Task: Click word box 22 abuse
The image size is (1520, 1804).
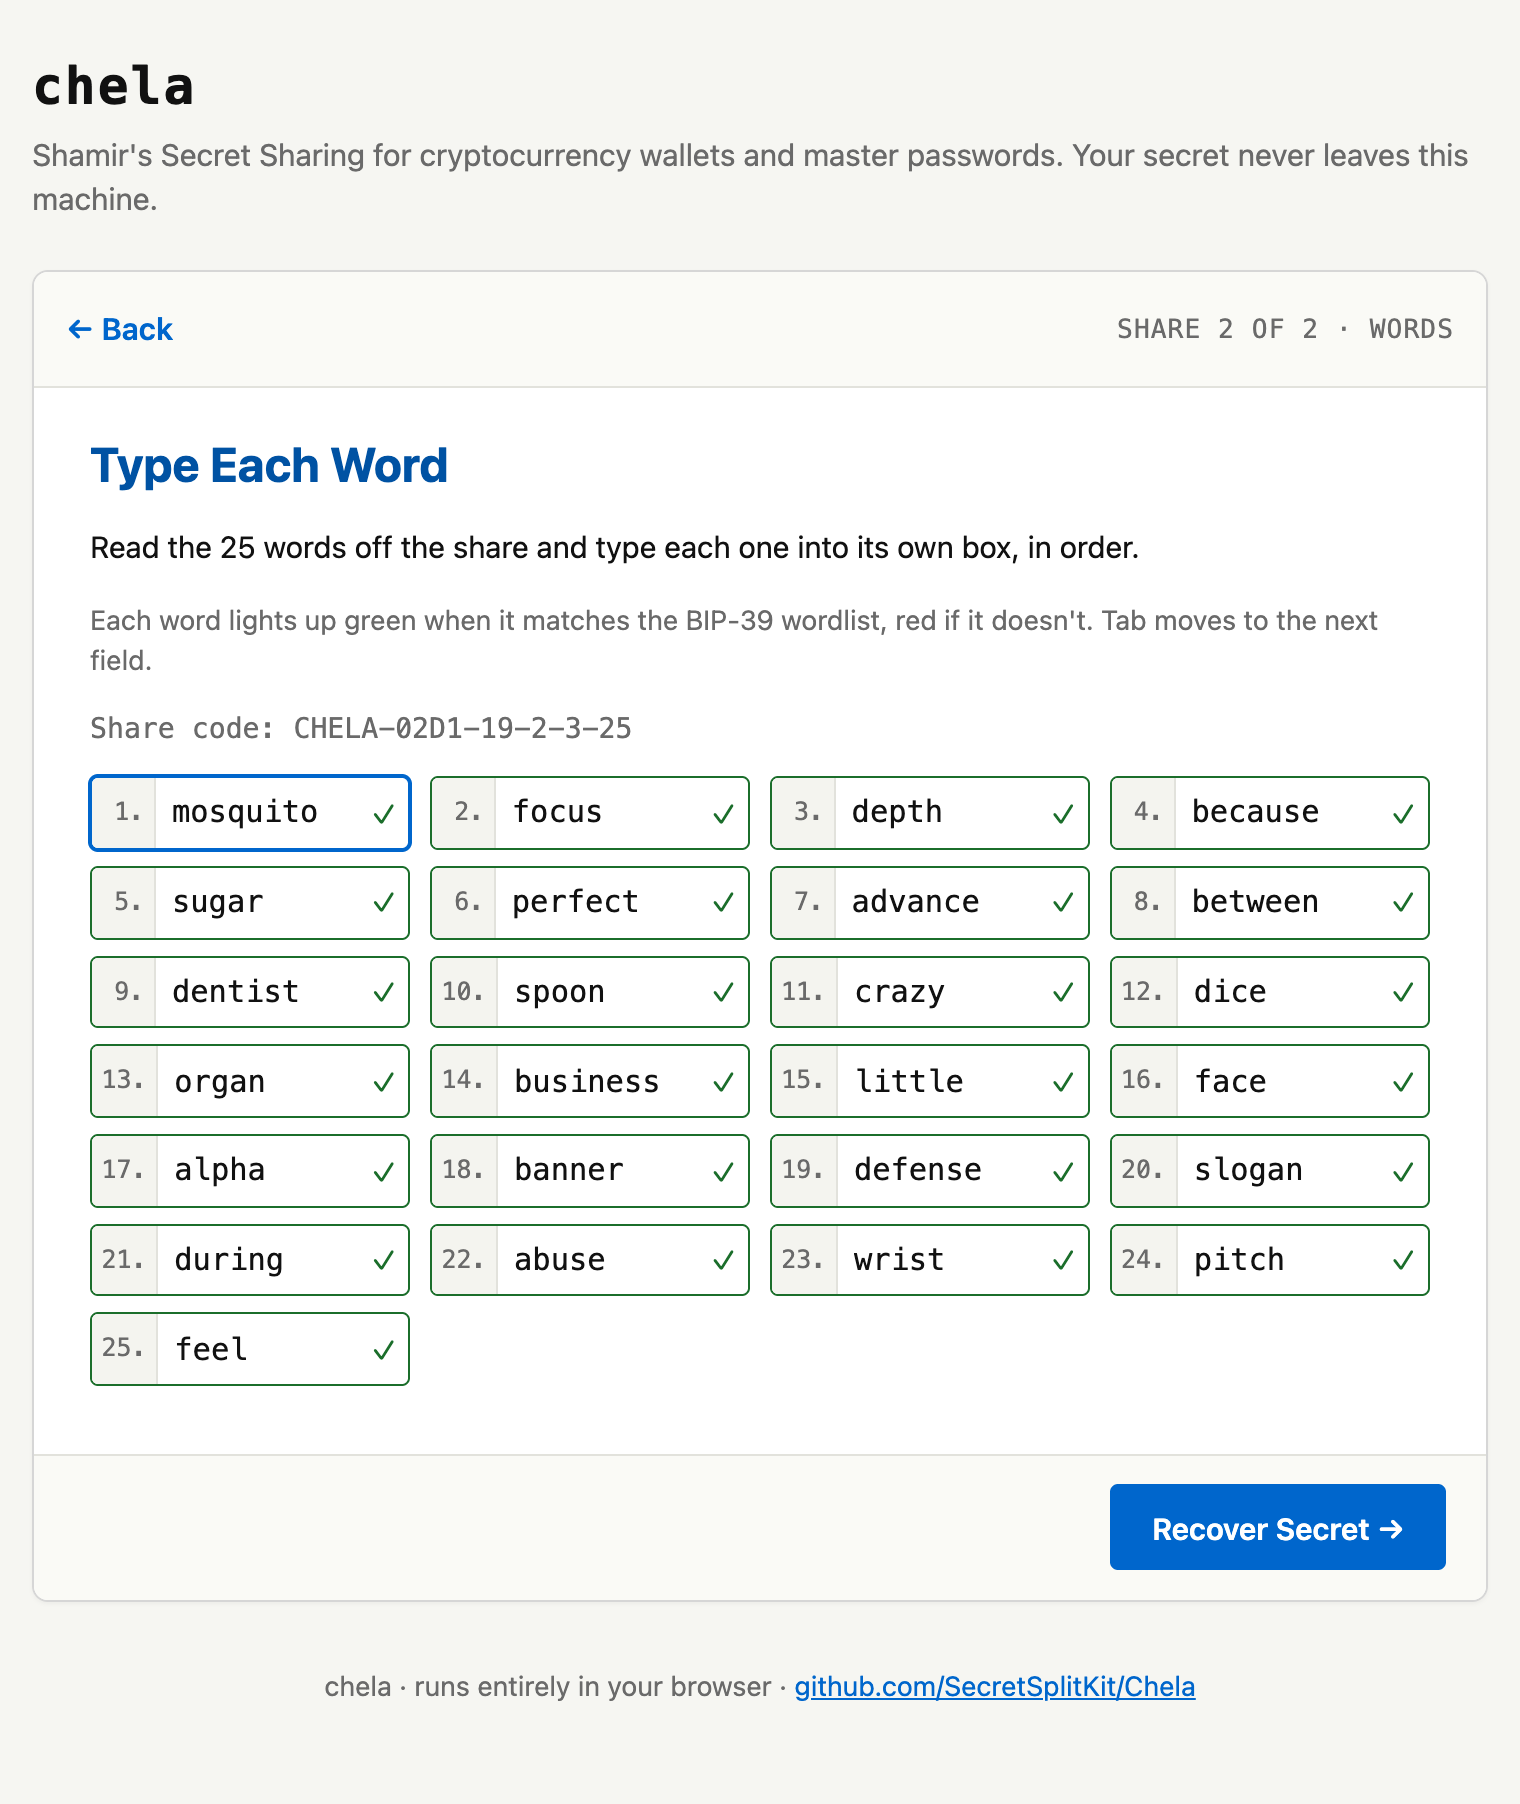Action: pos(590,1260)
